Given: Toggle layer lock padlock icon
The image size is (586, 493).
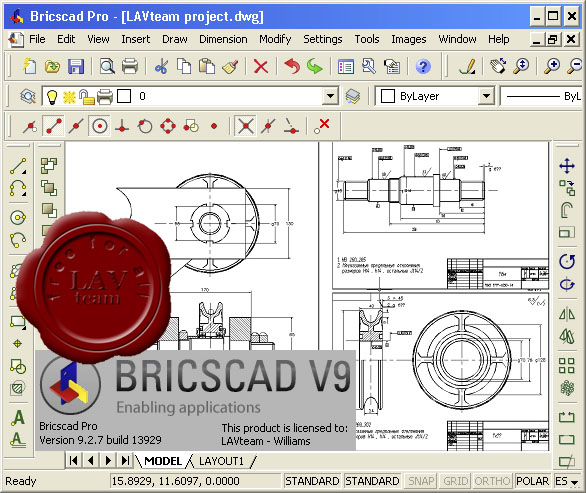Looking at the screenshot, I should (87, 97).
